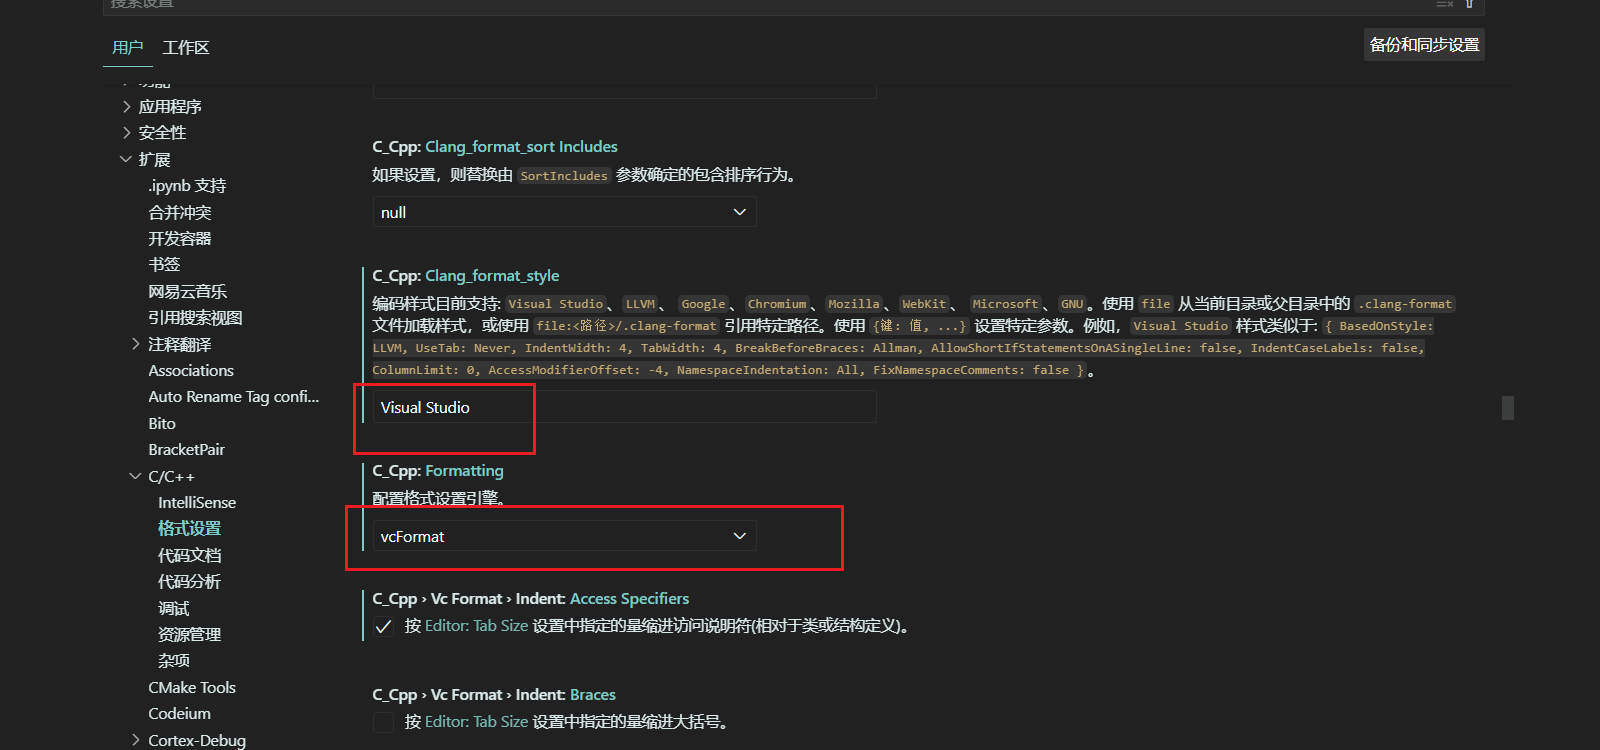Open the Formatting engine vcFormat dropdown

[564, 537]
